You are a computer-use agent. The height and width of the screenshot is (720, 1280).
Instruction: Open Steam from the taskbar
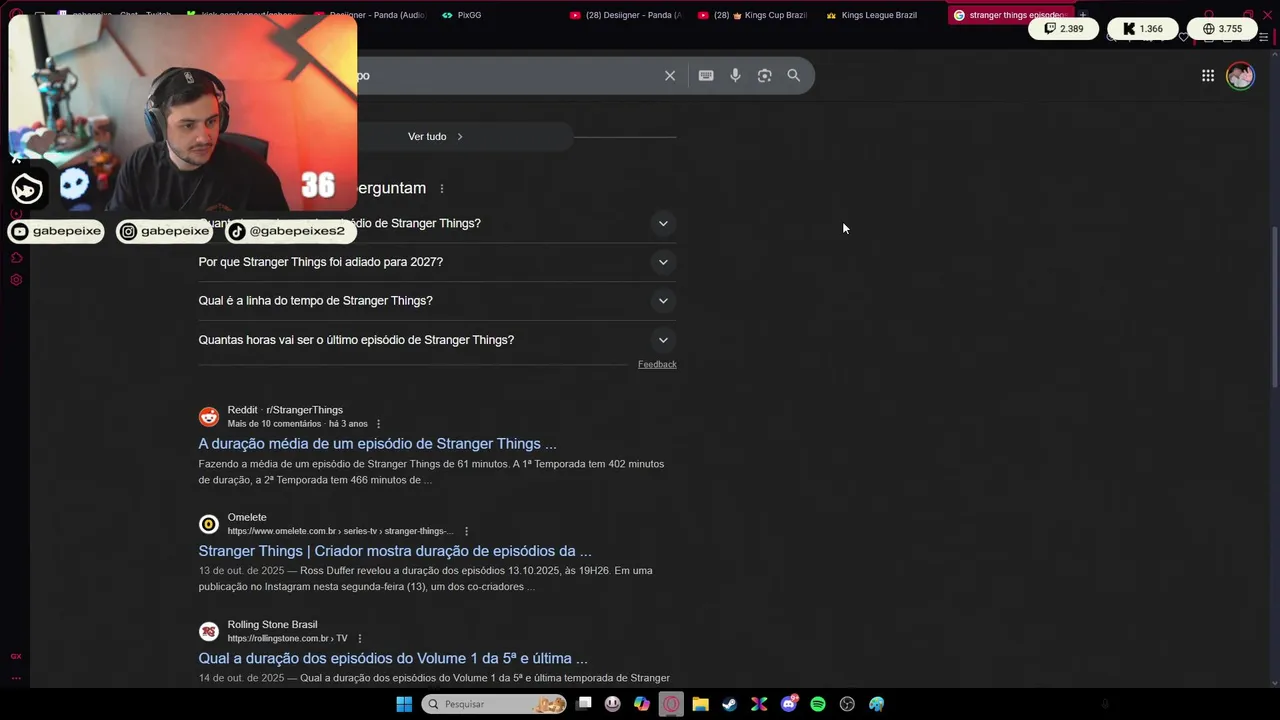point(730,704)
